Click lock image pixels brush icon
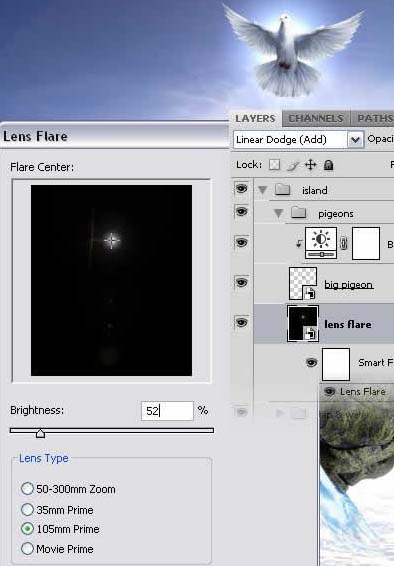This screenshot has height=566, width=394. coord(293,165)
